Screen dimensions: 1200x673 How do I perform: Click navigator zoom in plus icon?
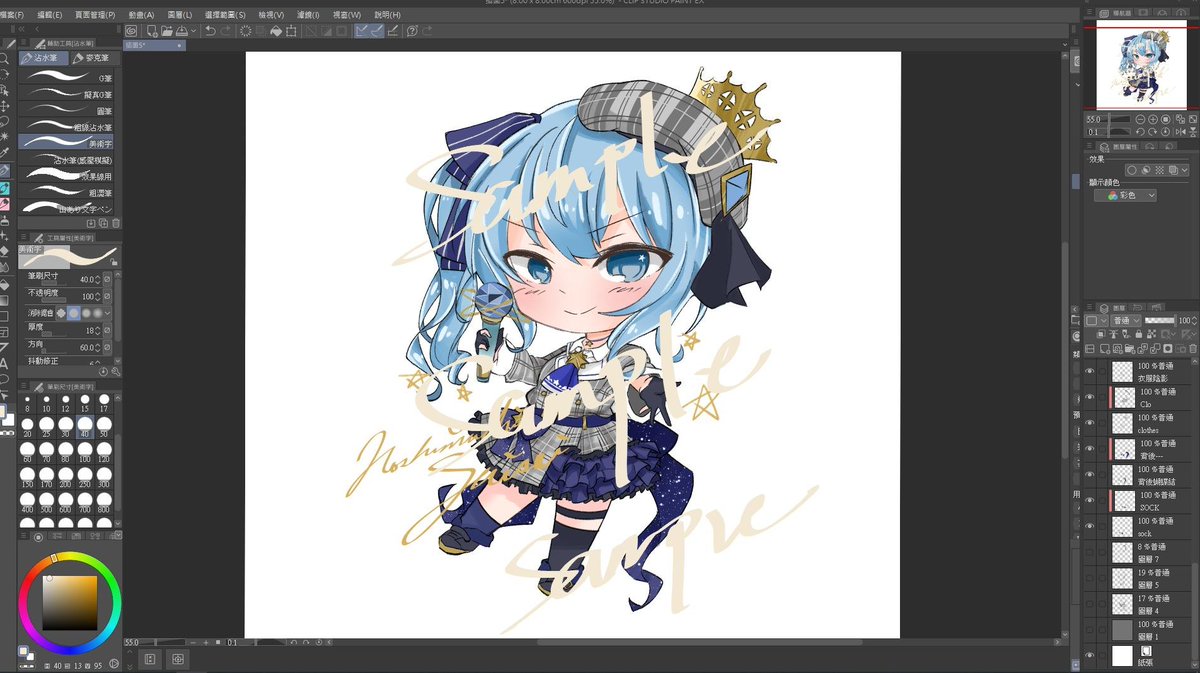1154,119
